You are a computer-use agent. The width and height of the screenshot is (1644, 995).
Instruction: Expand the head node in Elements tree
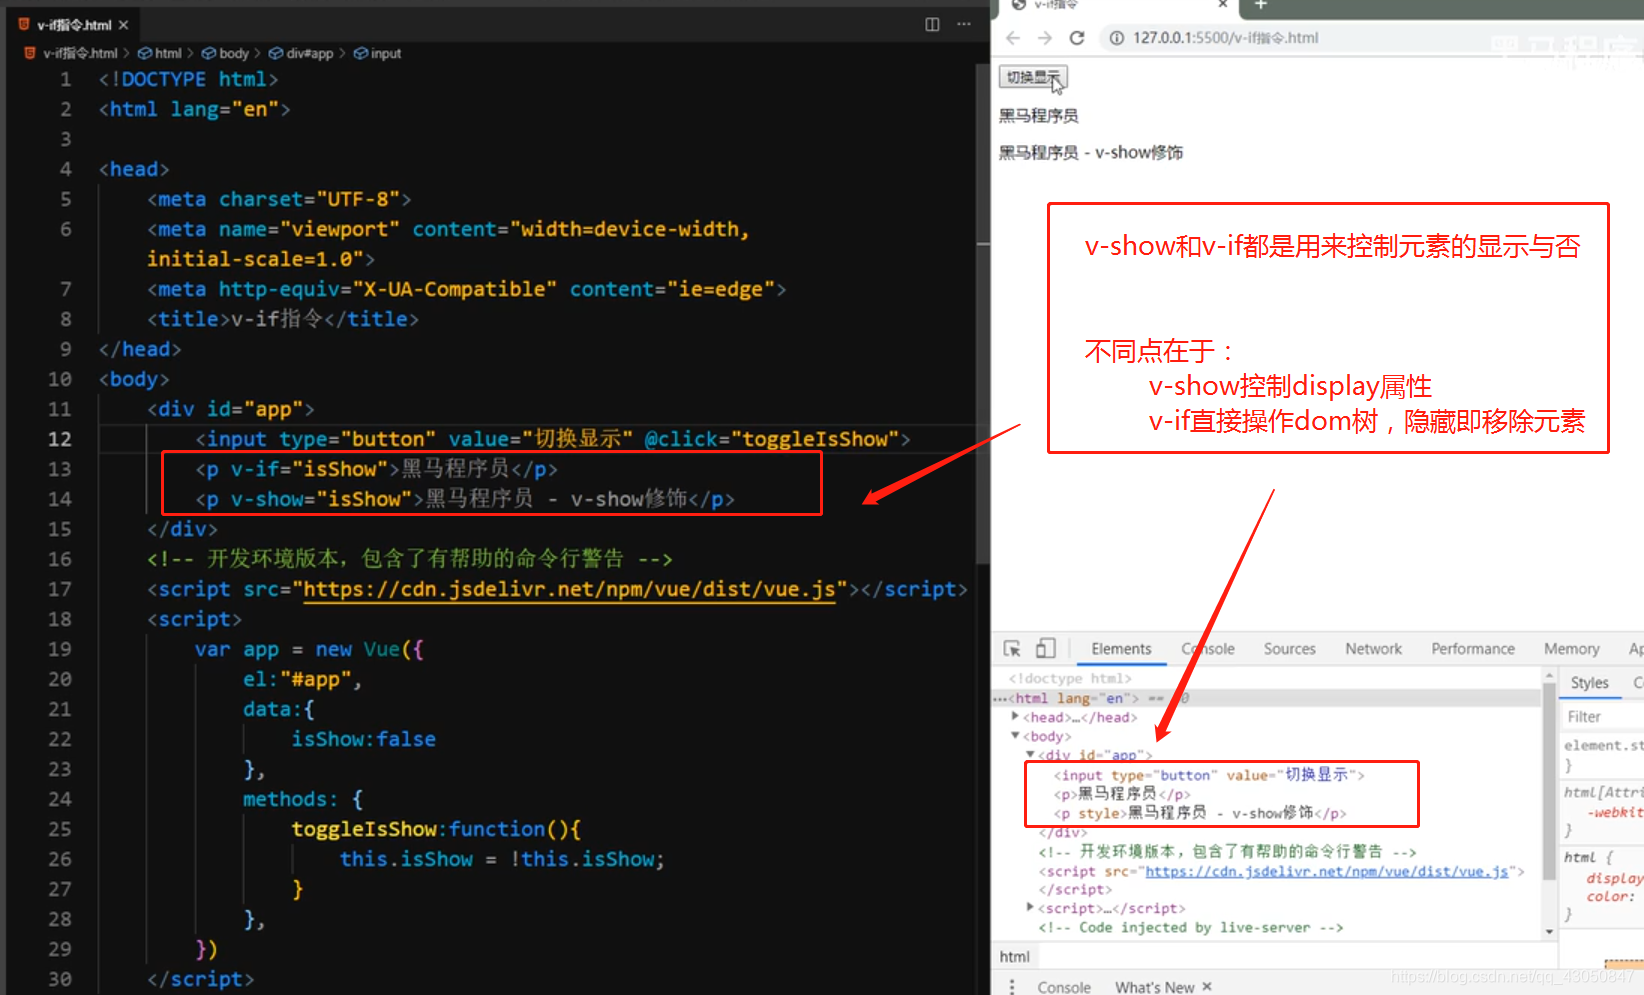coord(1015,717)
